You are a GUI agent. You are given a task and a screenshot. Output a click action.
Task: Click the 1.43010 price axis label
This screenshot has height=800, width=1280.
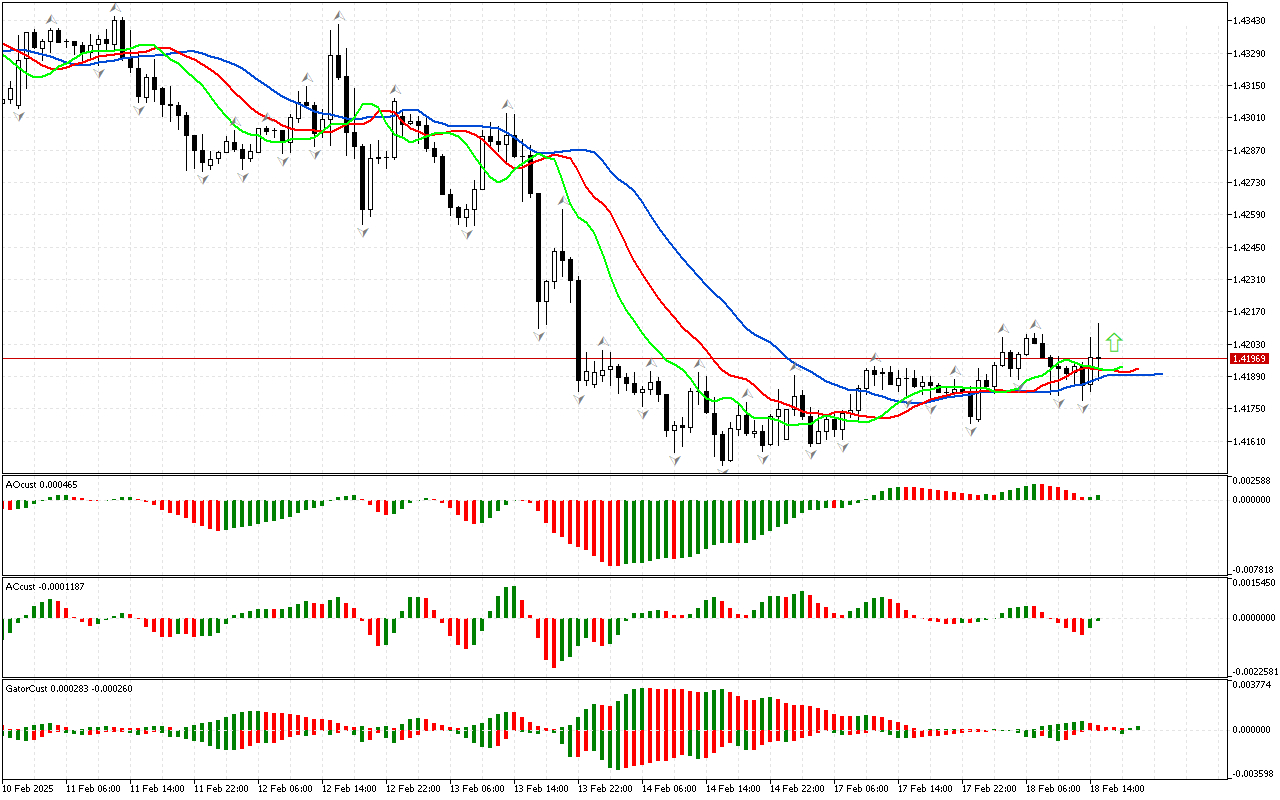1249,117
